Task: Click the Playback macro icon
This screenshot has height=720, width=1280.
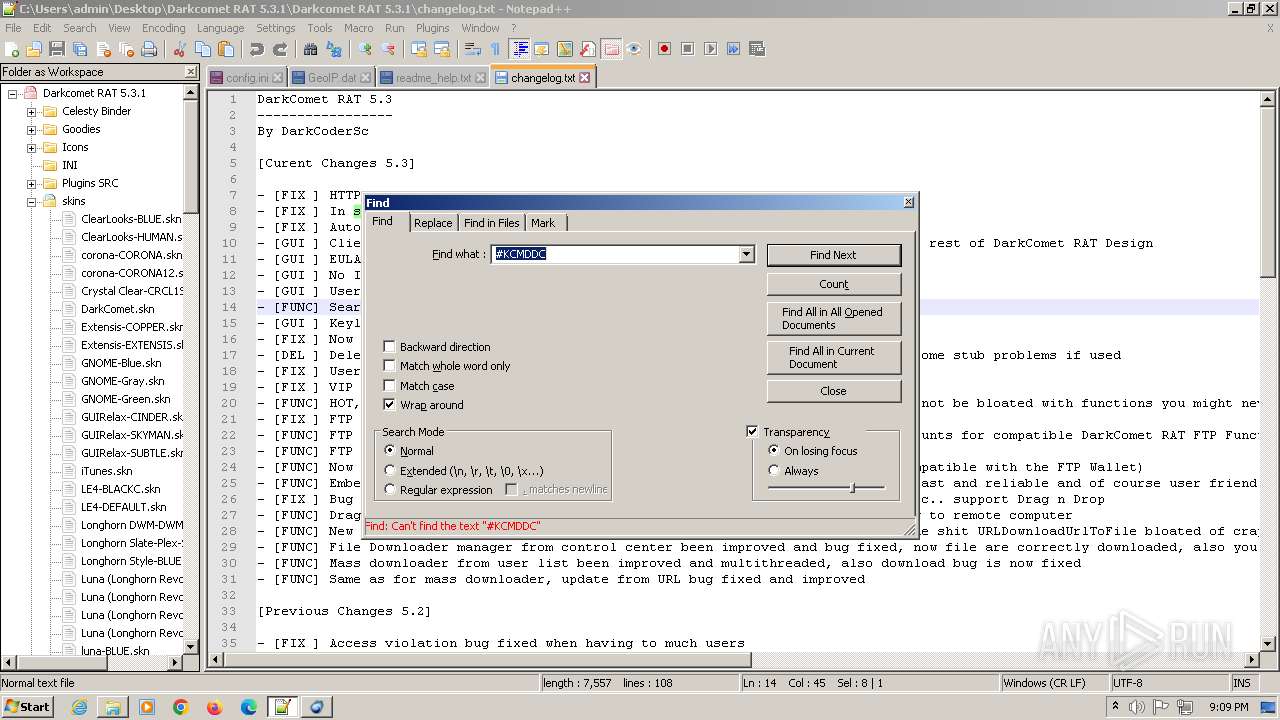Action: [711, 49]
